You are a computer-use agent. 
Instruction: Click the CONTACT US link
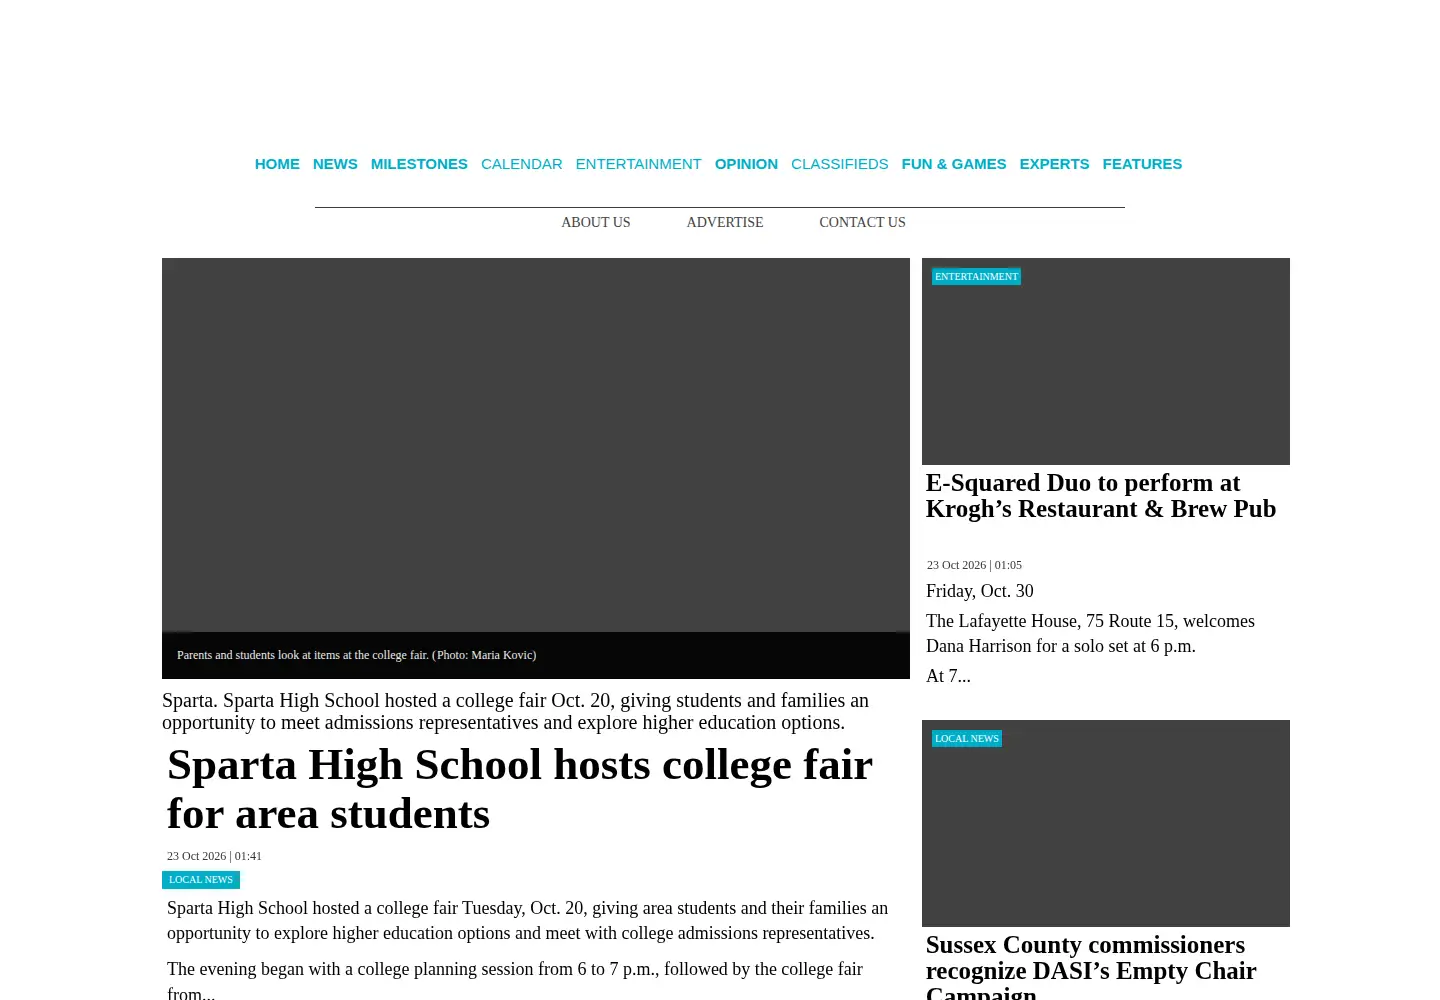(862, 223)
